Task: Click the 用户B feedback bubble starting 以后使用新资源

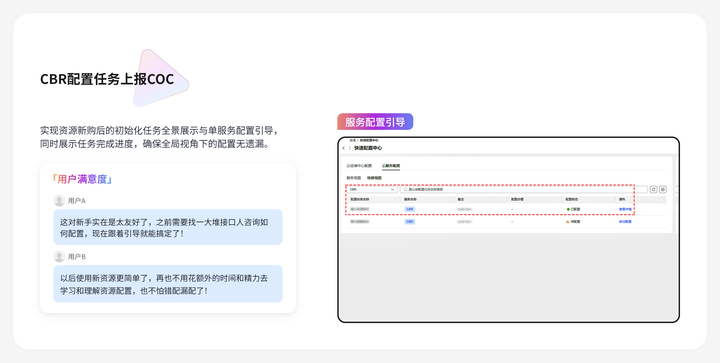Action: [168, 284]
